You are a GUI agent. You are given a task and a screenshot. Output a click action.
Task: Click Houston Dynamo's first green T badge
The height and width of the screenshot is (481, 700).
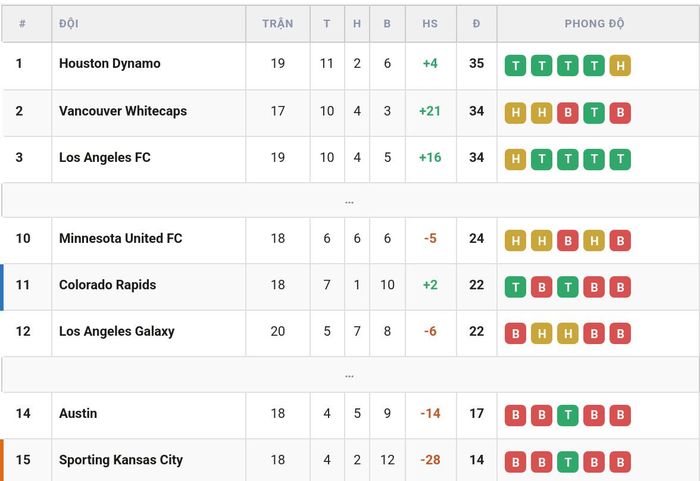point(515,66)
